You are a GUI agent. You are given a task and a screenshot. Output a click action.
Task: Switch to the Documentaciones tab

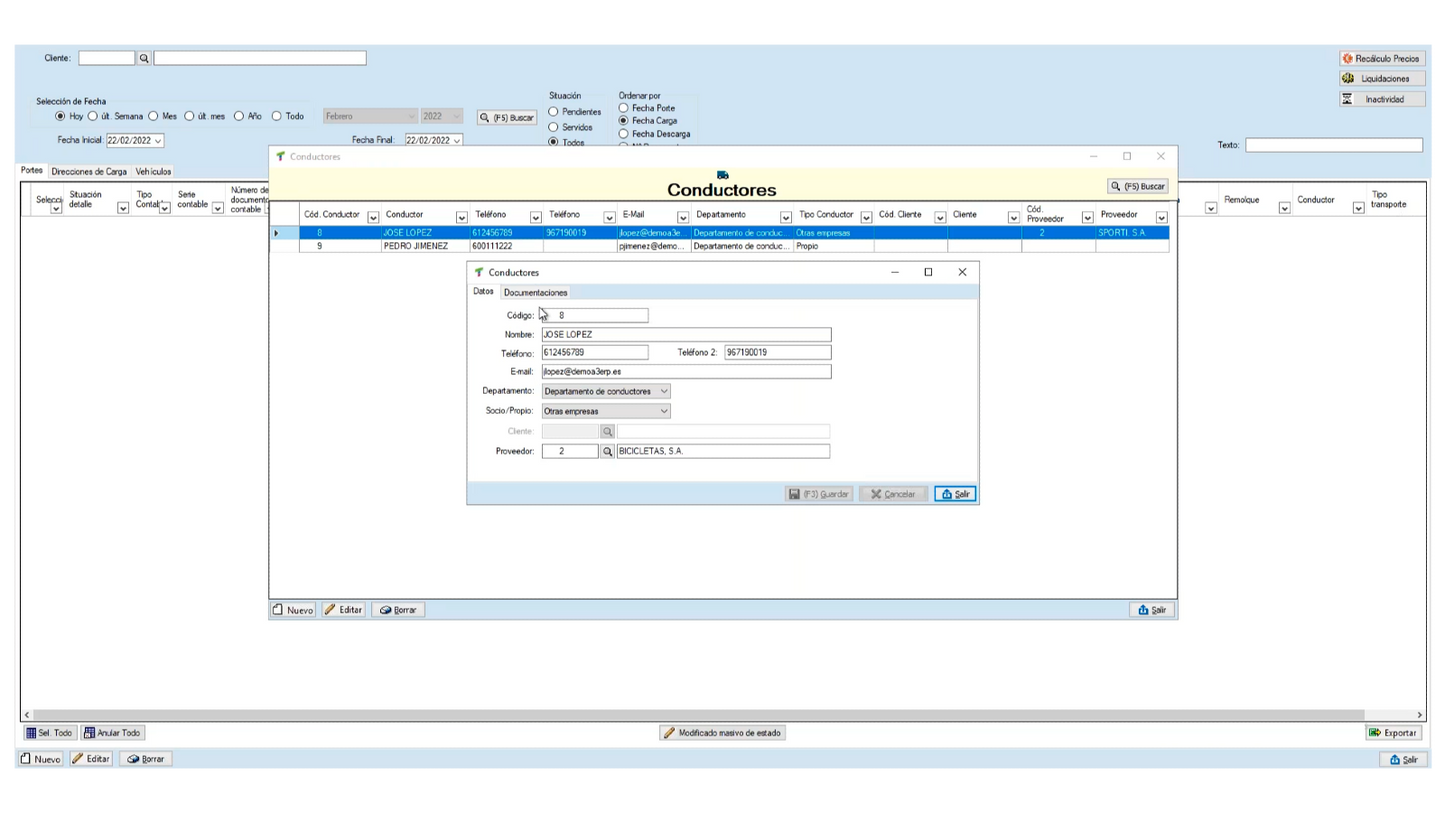point(535,293)
